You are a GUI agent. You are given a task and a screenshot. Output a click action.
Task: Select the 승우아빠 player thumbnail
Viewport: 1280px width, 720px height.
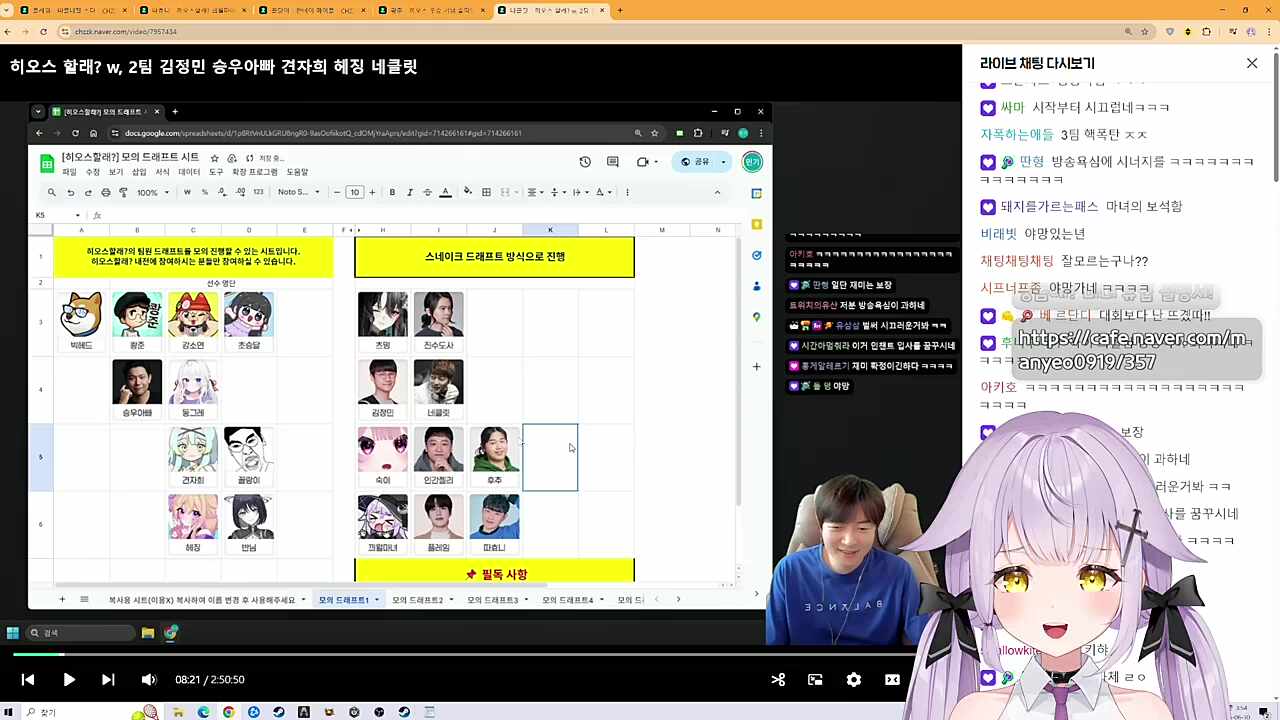click(137, 382)
